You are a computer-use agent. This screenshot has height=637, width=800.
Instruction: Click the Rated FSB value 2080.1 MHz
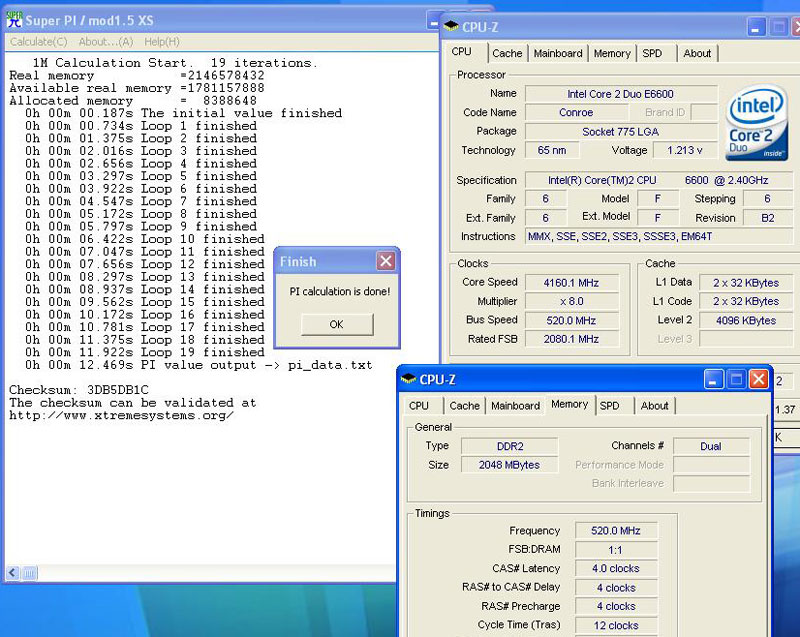(571, 339)
